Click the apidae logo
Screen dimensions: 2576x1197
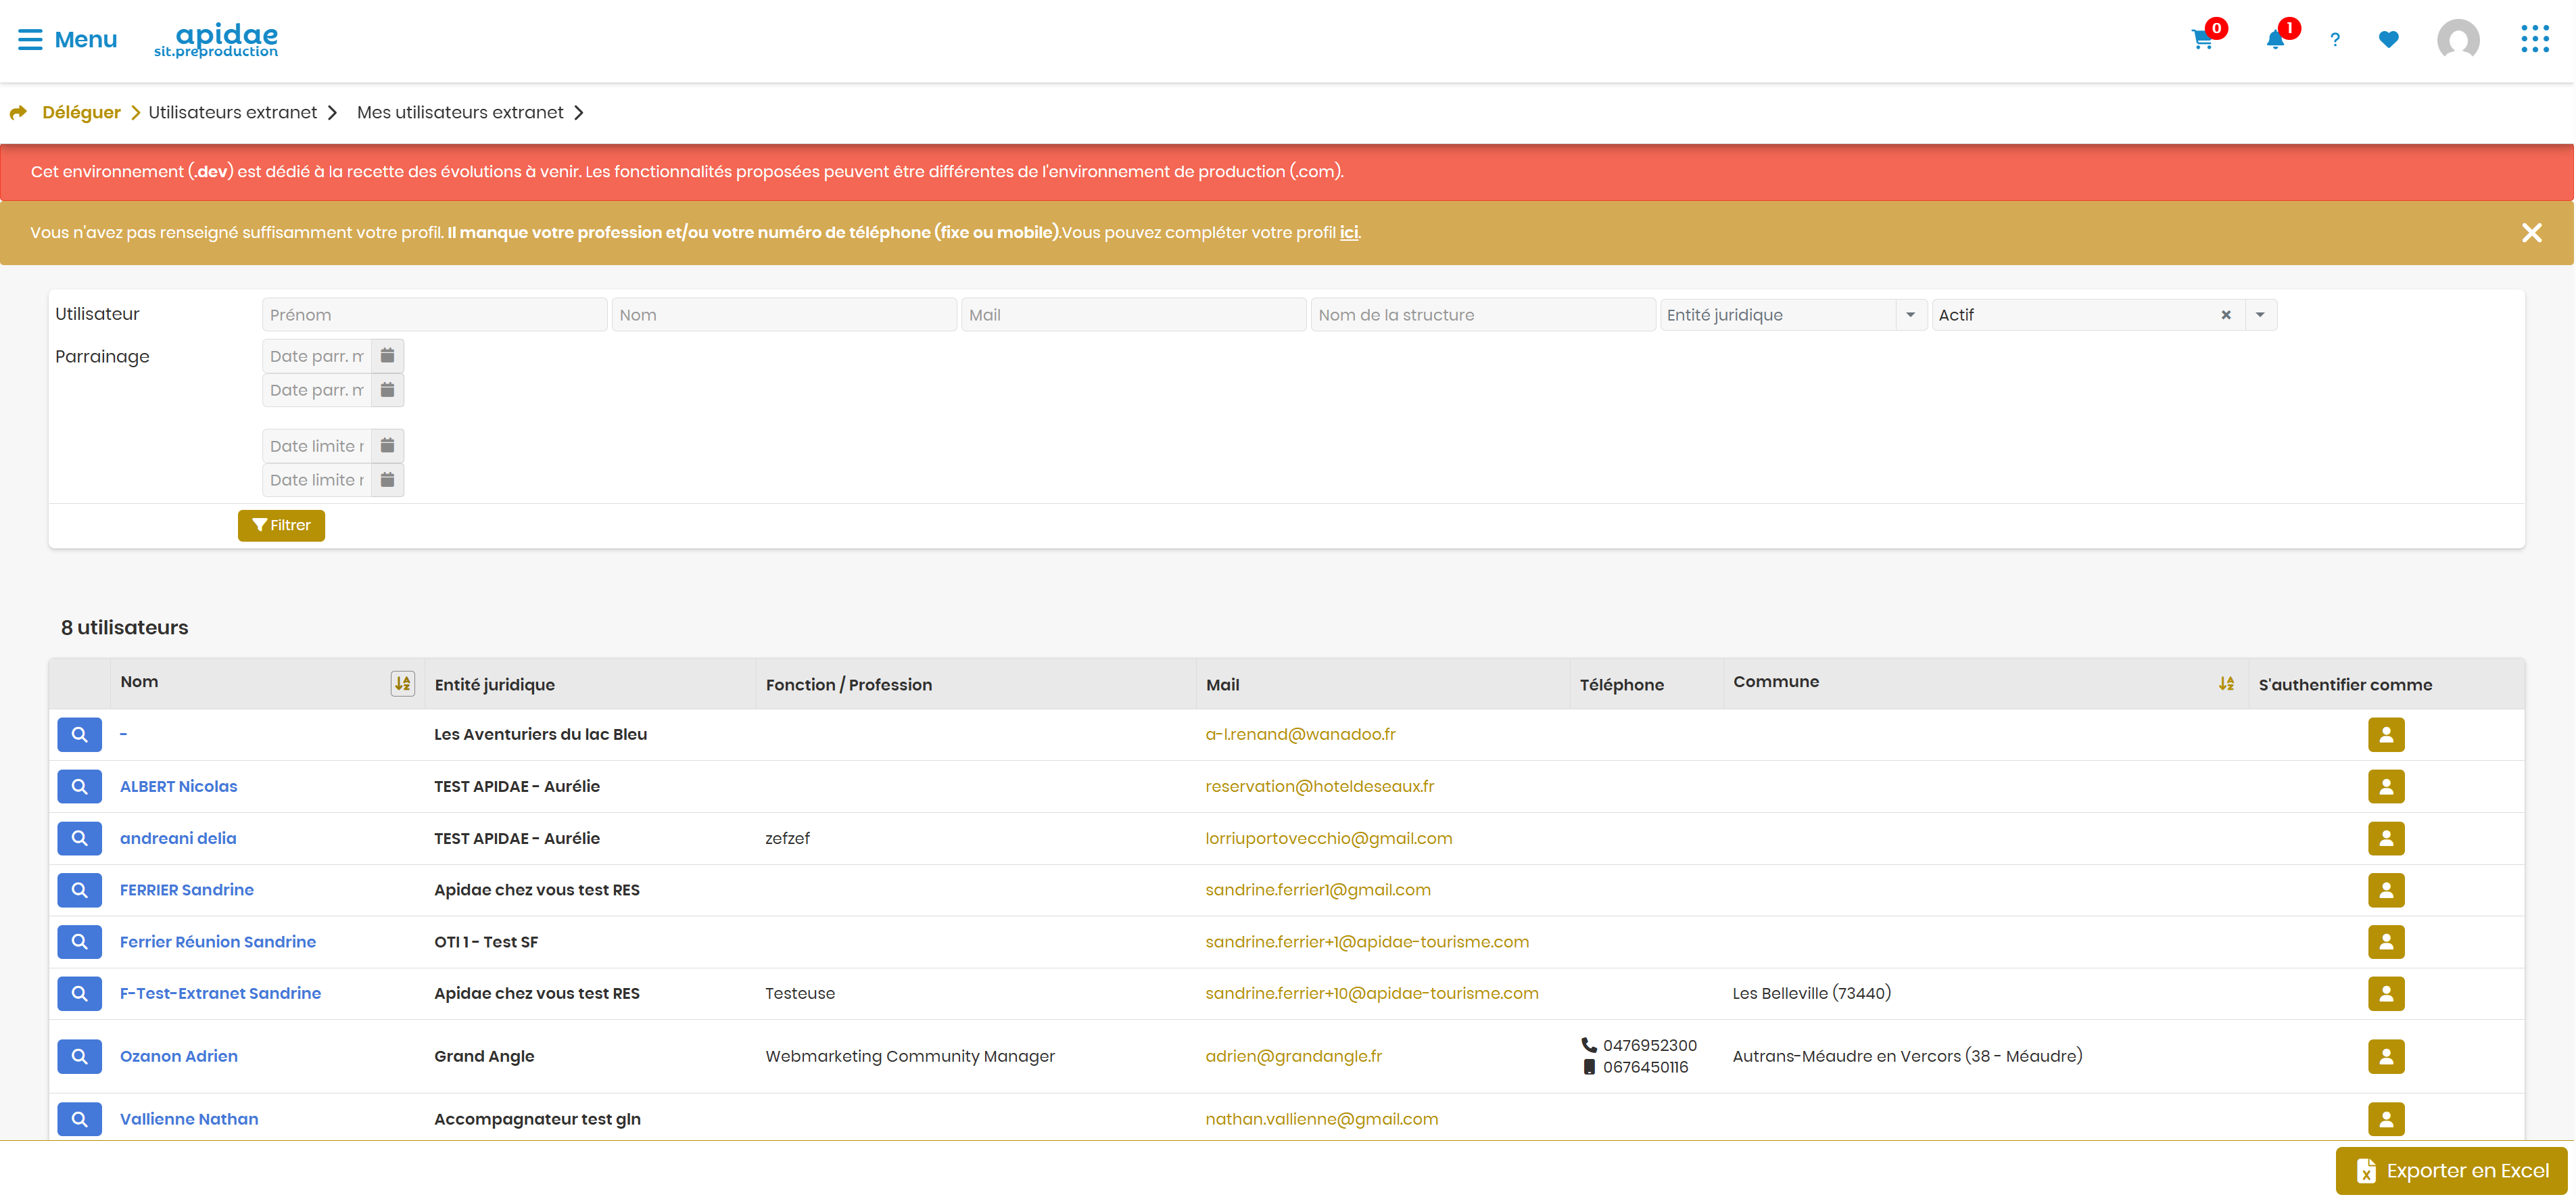216,41
